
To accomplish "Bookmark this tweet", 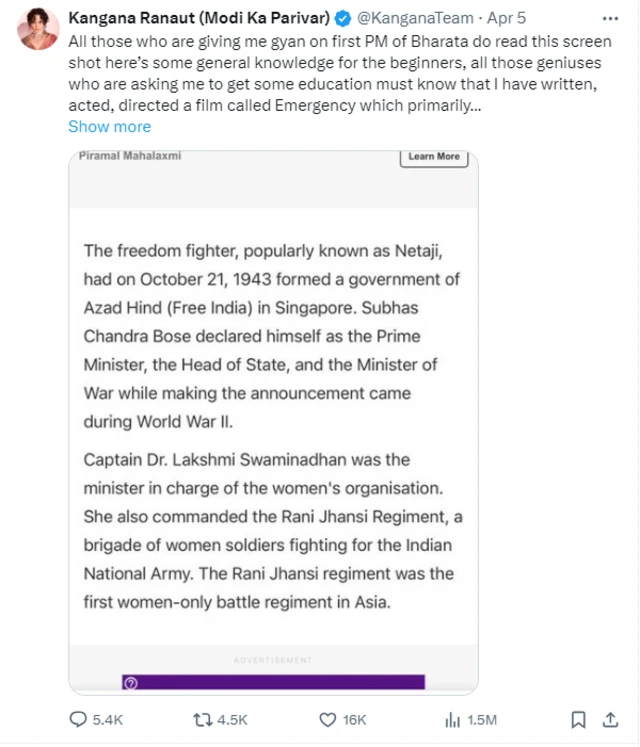I will click(x=578, y=720).
